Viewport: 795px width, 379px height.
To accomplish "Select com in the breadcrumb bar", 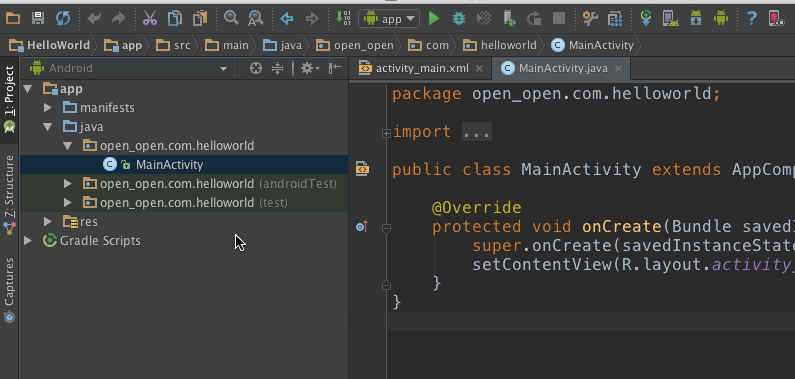I will (x=428, y=46).
